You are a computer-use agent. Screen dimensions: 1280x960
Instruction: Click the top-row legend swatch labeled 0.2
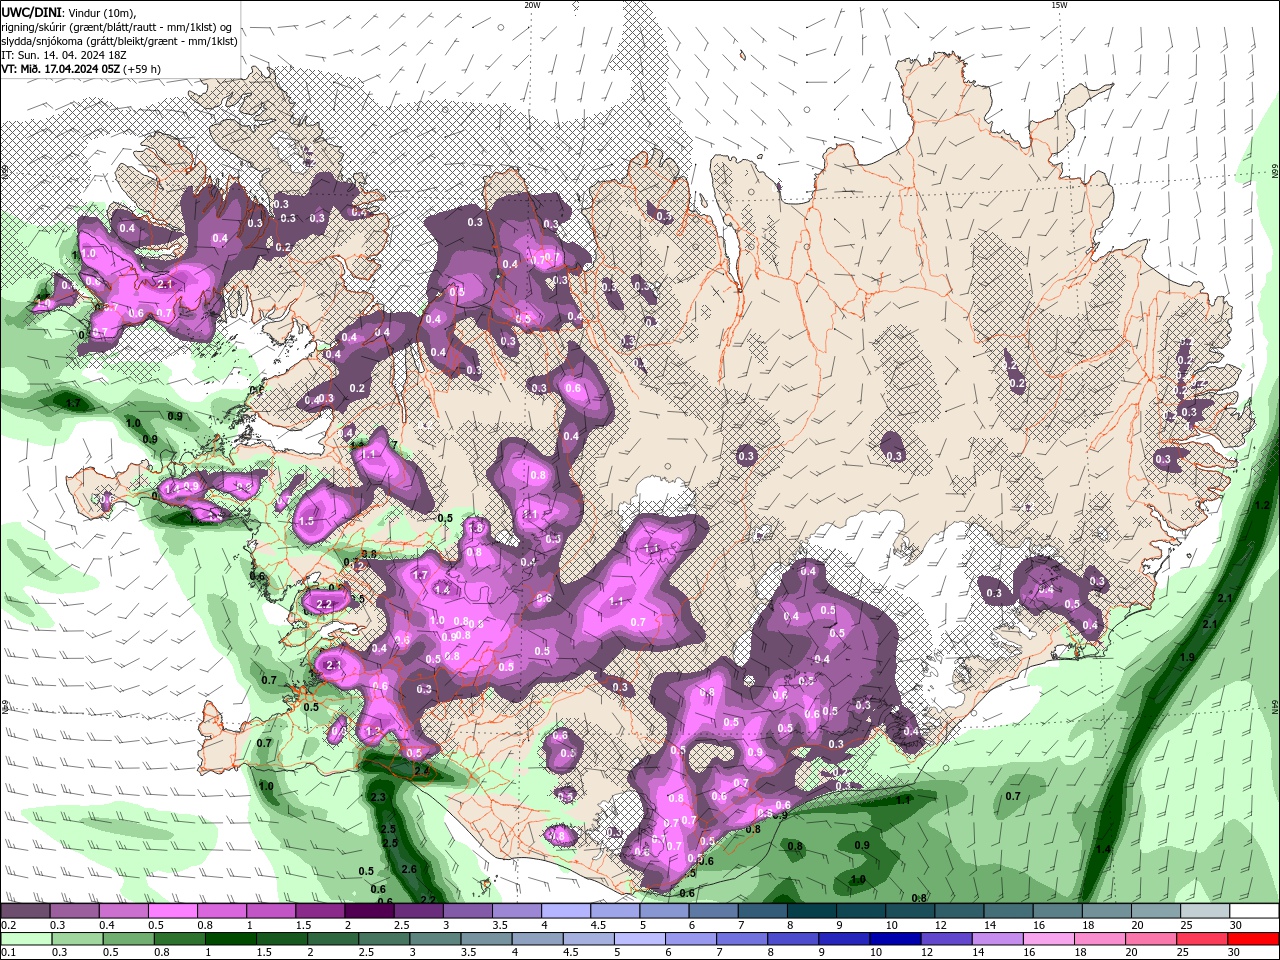click(x=25, y=911)
